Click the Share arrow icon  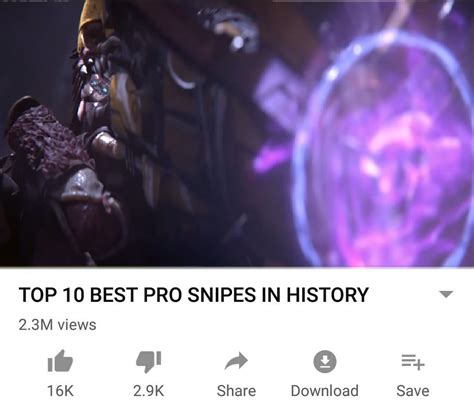pyautogui.click(x=236, y=361)
